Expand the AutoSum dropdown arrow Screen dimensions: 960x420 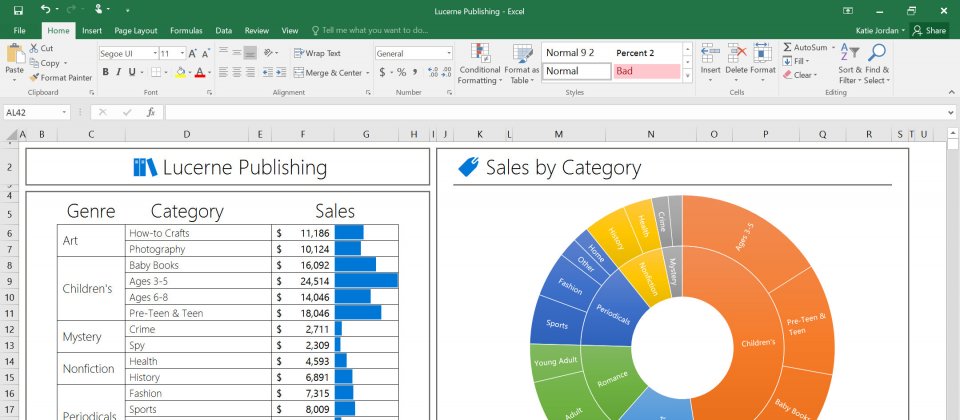[x=833, y=48]
